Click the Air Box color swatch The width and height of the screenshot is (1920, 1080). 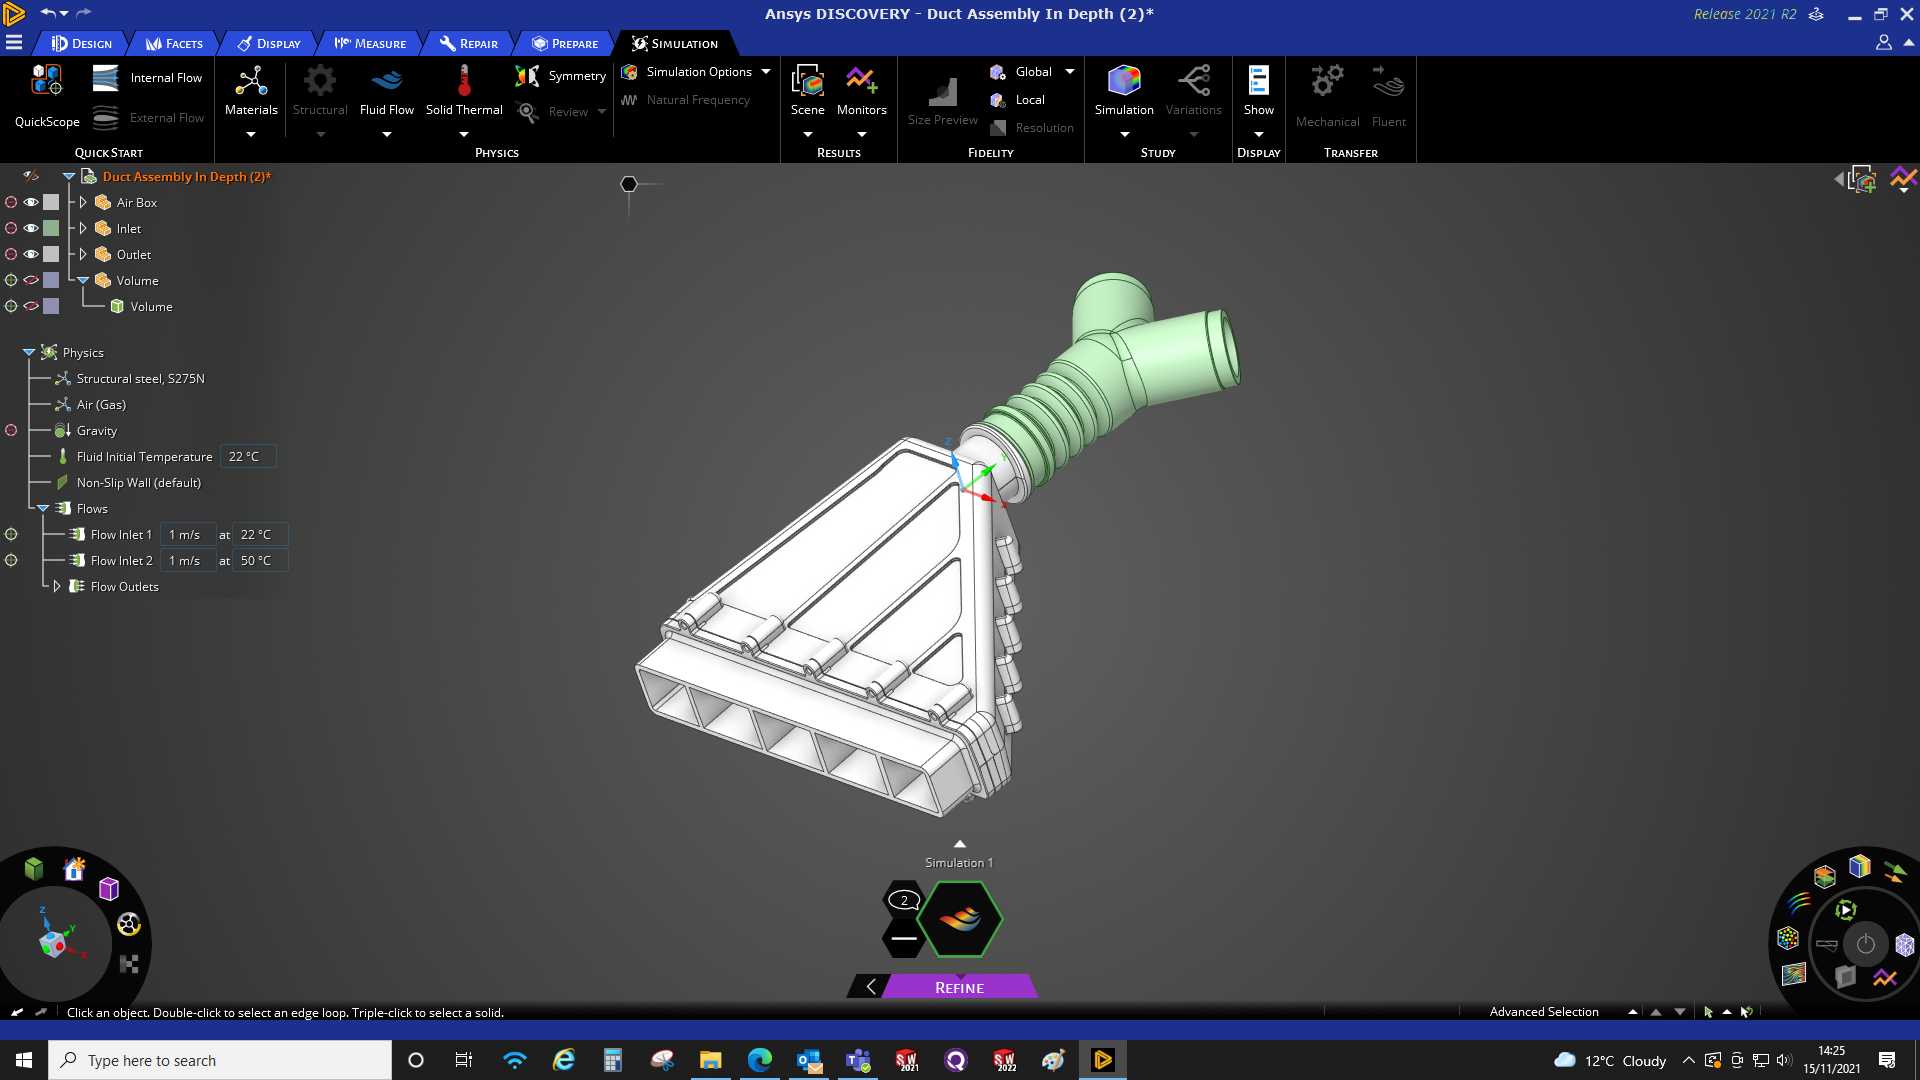[51, 202]
